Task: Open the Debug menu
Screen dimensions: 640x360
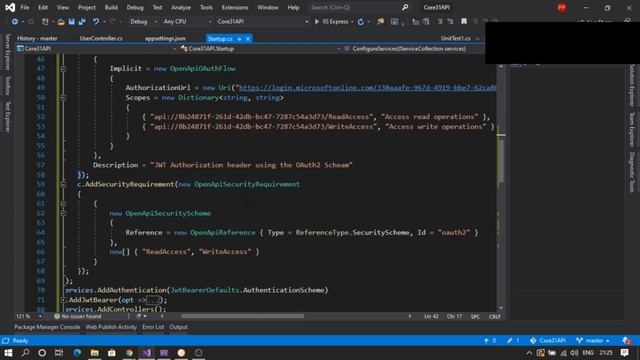Action: (135, 7)
